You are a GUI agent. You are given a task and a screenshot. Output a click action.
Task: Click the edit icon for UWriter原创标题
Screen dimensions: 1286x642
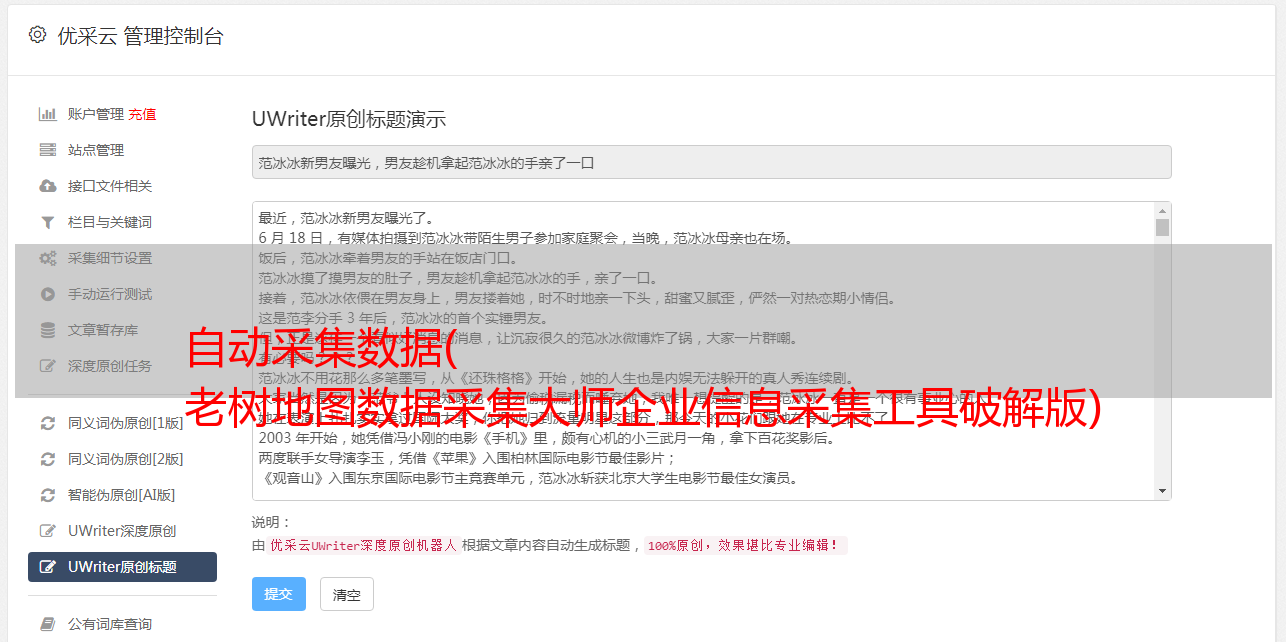[47, 567]
